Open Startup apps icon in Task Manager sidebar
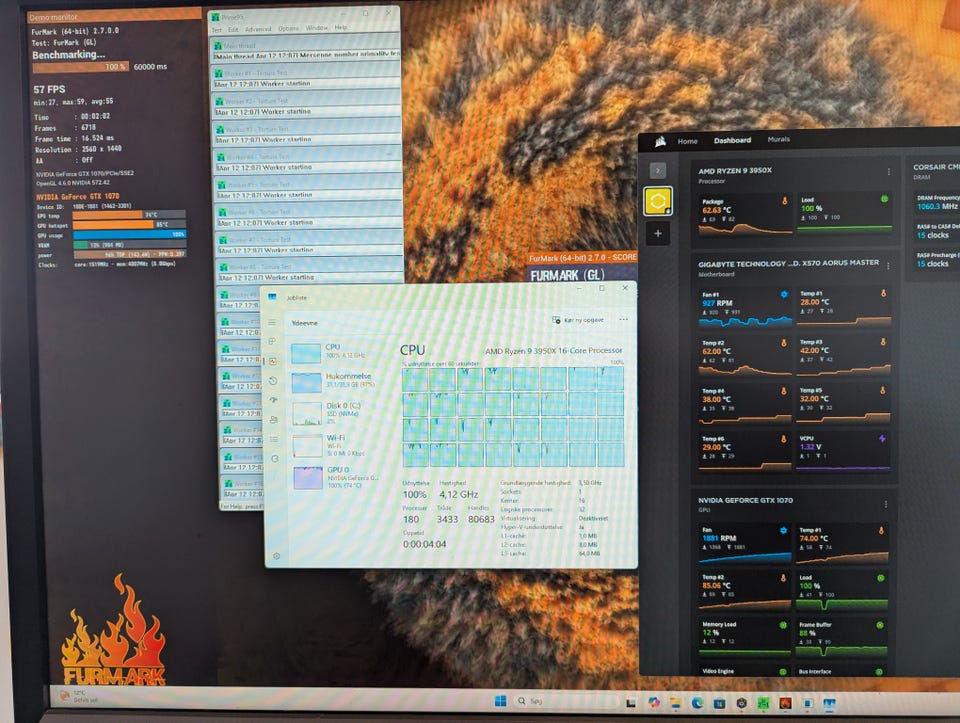This screenshot has width=960, height=723. (x=274, y=400)
